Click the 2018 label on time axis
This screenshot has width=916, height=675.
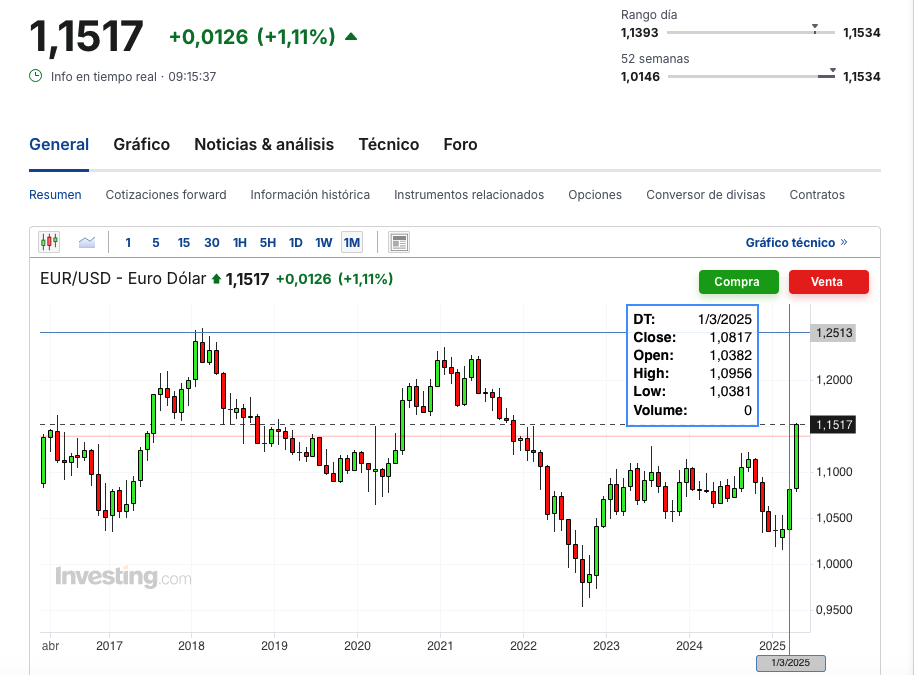tap(191, 646)
